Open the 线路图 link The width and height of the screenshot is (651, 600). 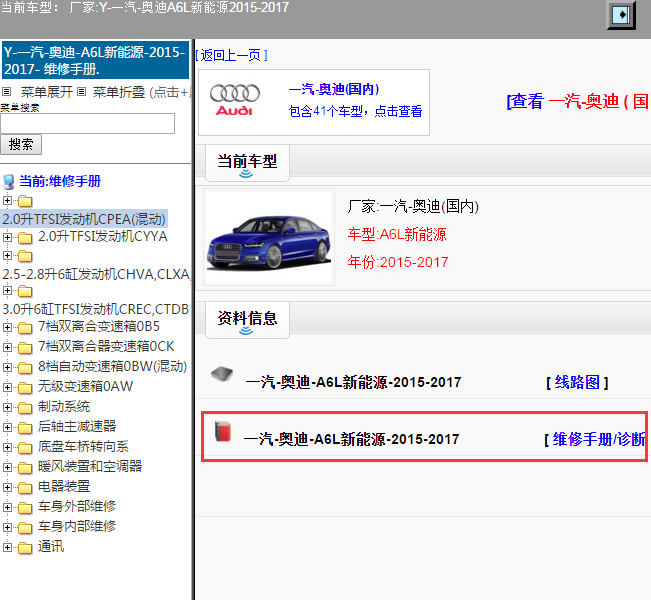(x=577, y=382)
